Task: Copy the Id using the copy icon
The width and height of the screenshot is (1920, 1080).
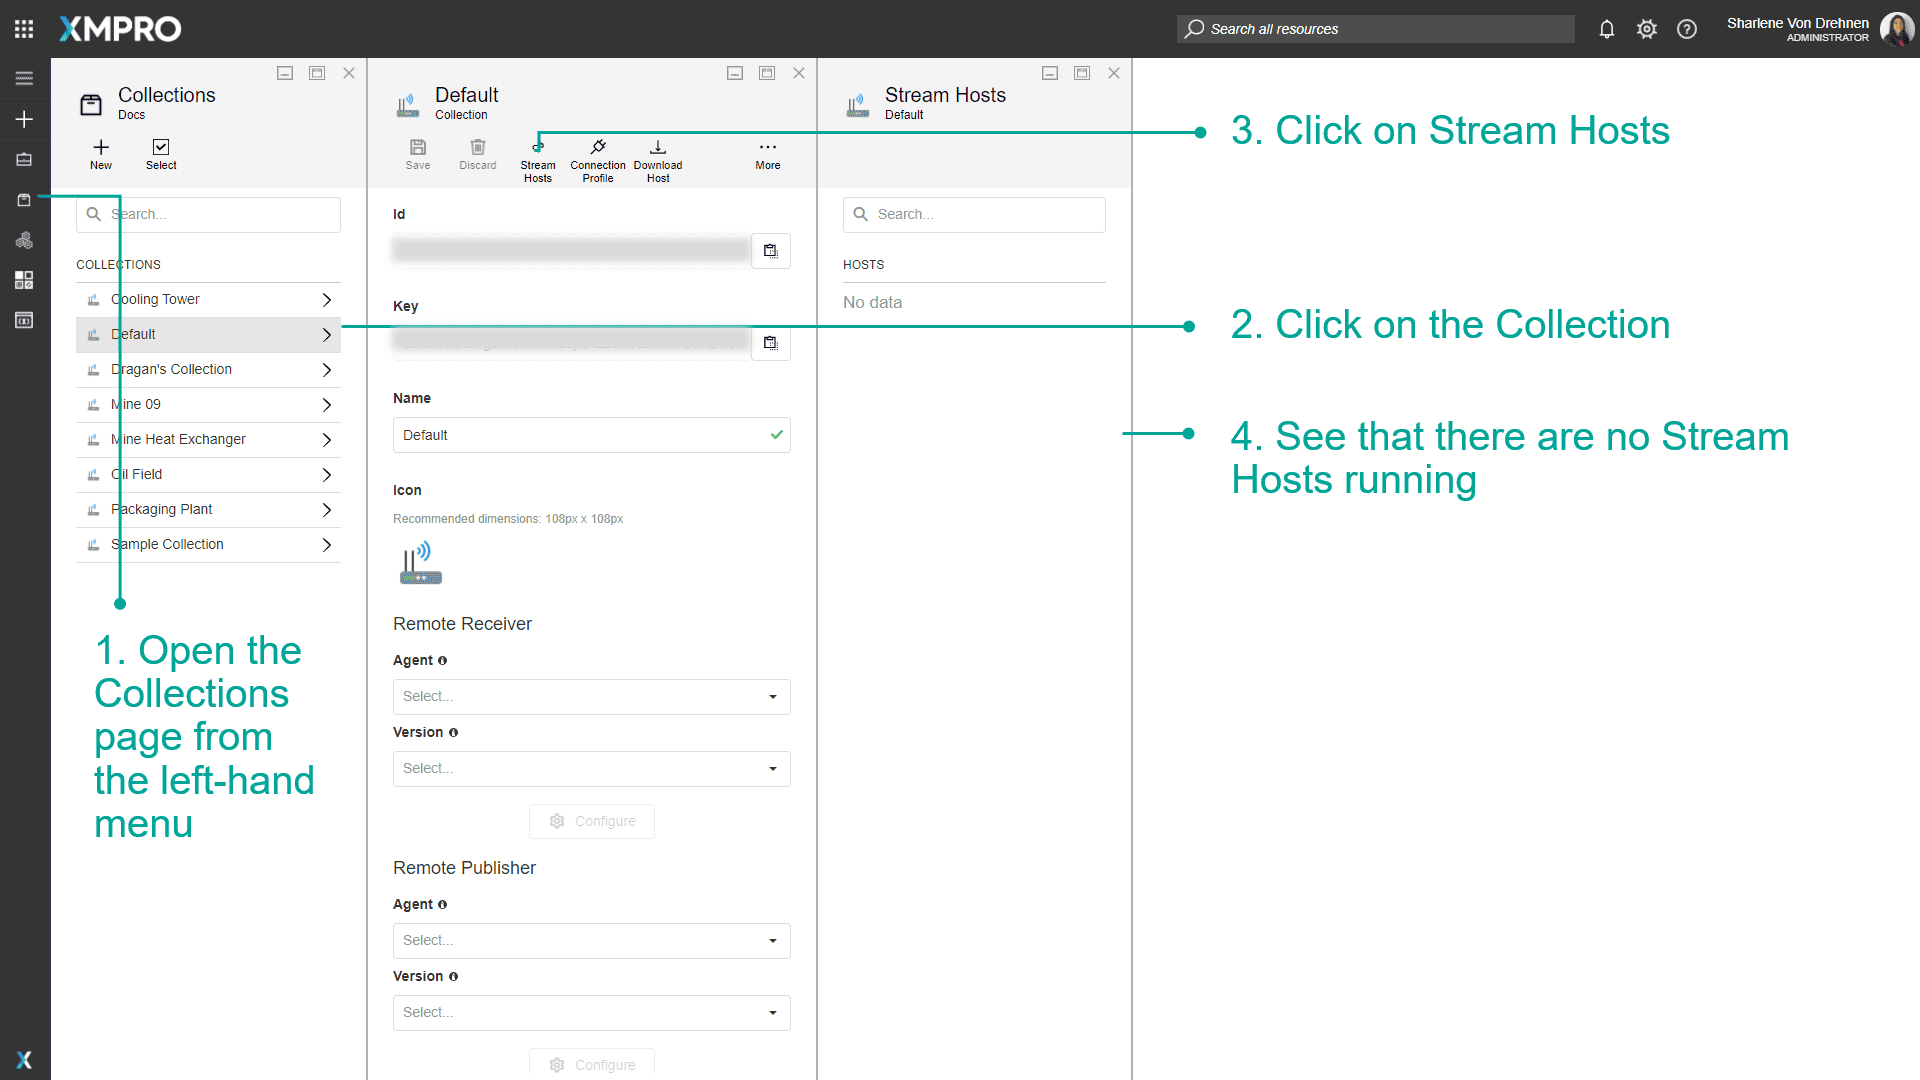Action: click(x=770, y=250)
